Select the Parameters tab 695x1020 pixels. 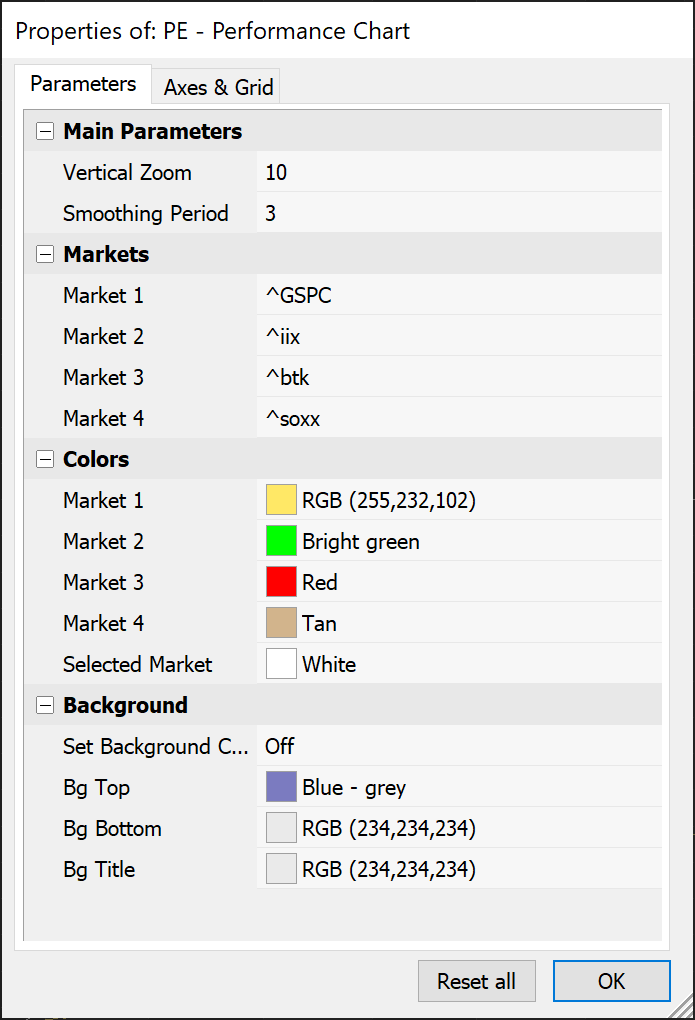83,84
